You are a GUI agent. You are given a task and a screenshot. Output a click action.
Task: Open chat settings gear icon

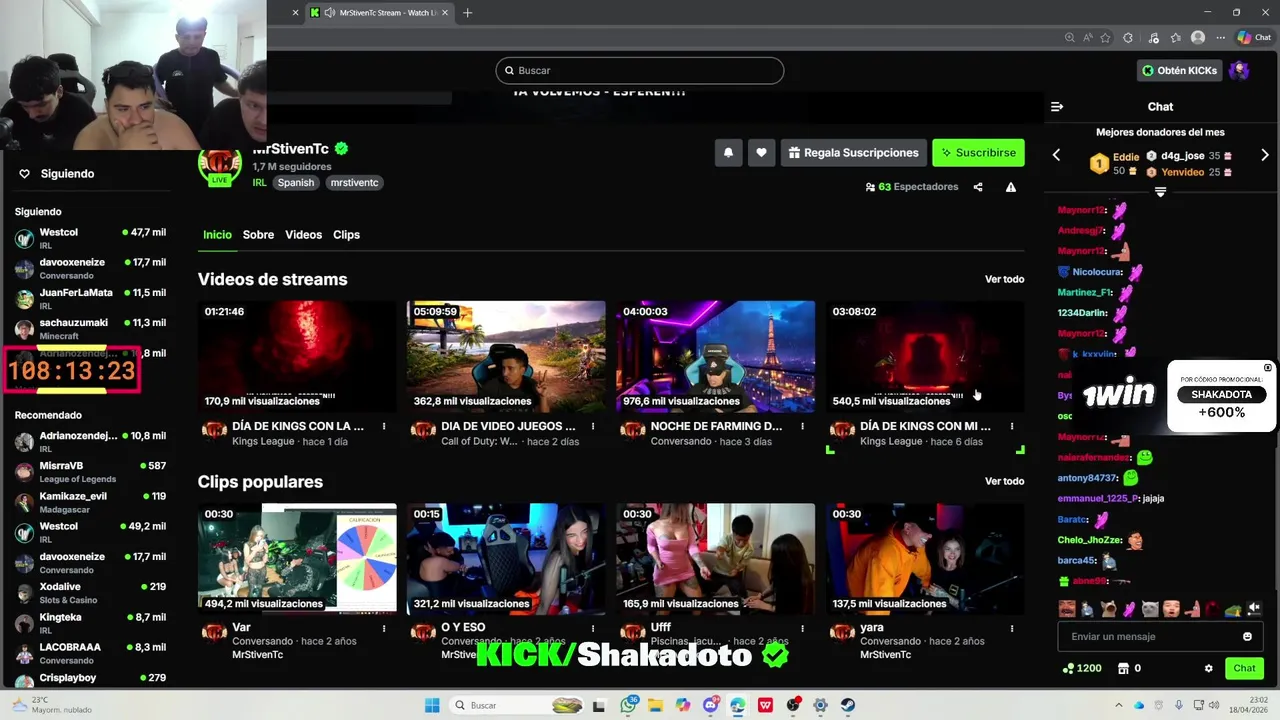click(x=1208, y=668)
